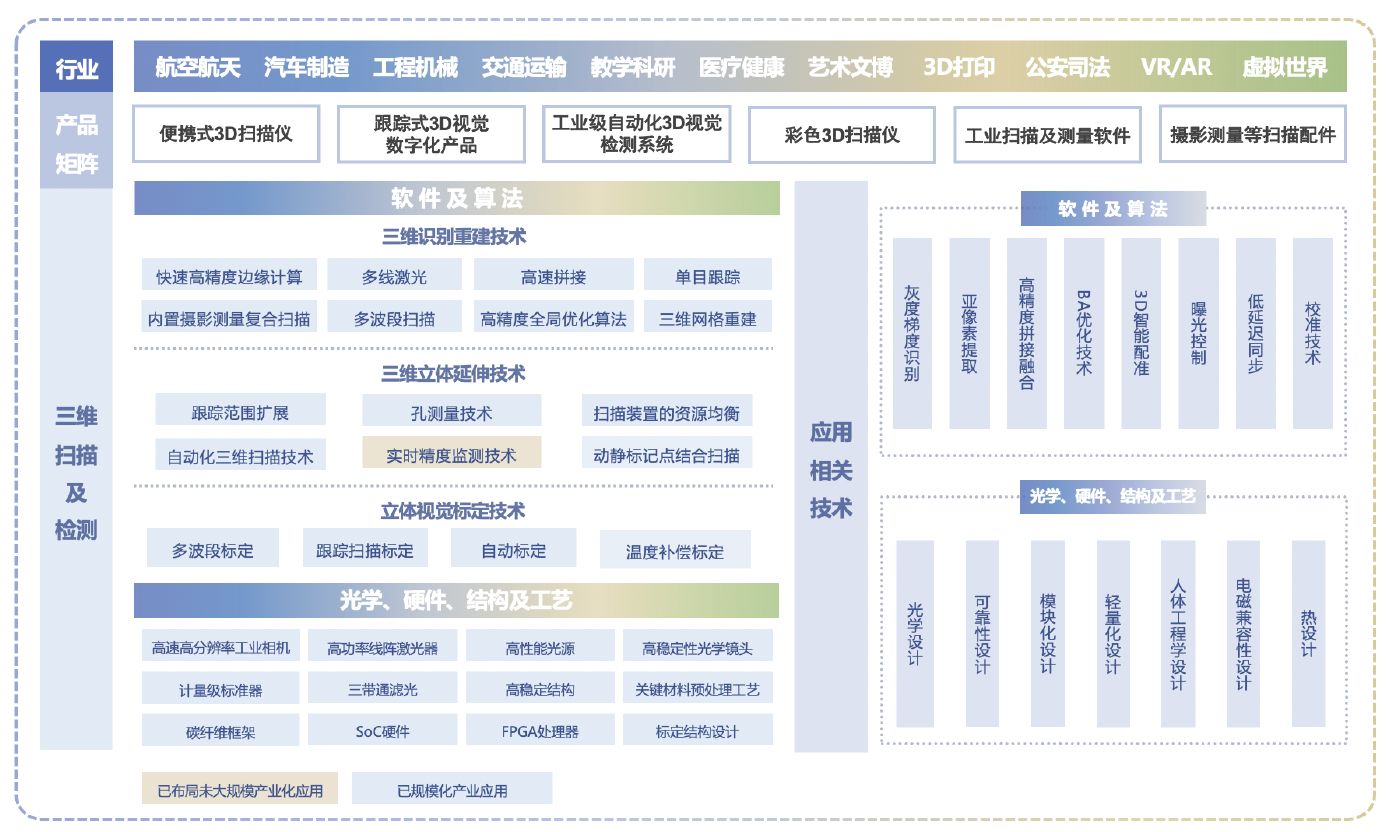This screenshot has width=1388, height=832.
Task: Select 医疗健康 in the industry bar
Action: coord(741,68)
